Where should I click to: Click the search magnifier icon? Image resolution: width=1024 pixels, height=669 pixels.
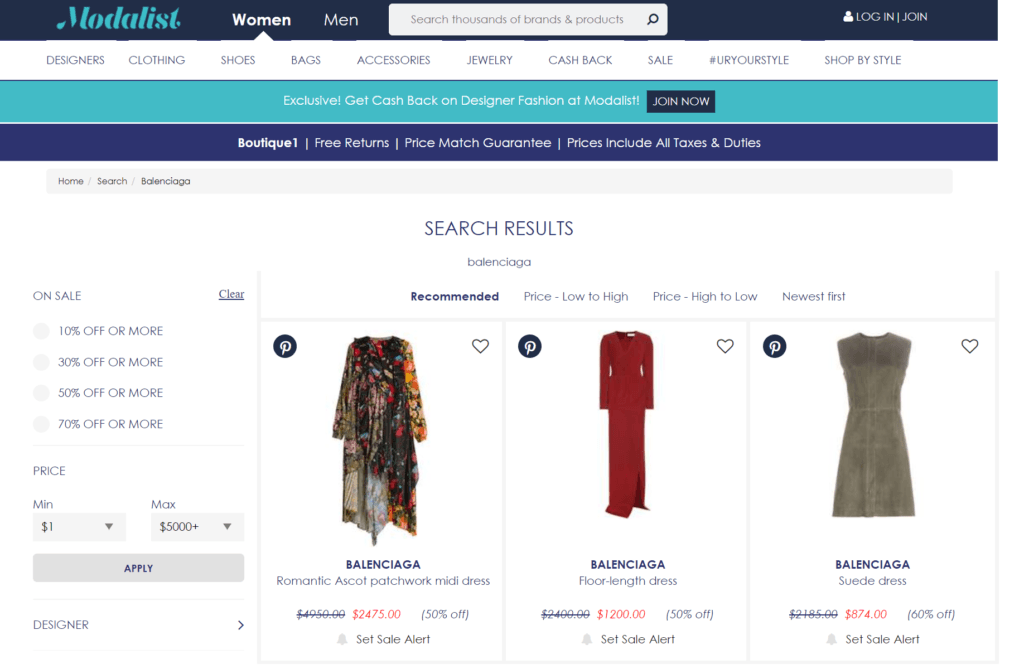[x=652, y=19]
